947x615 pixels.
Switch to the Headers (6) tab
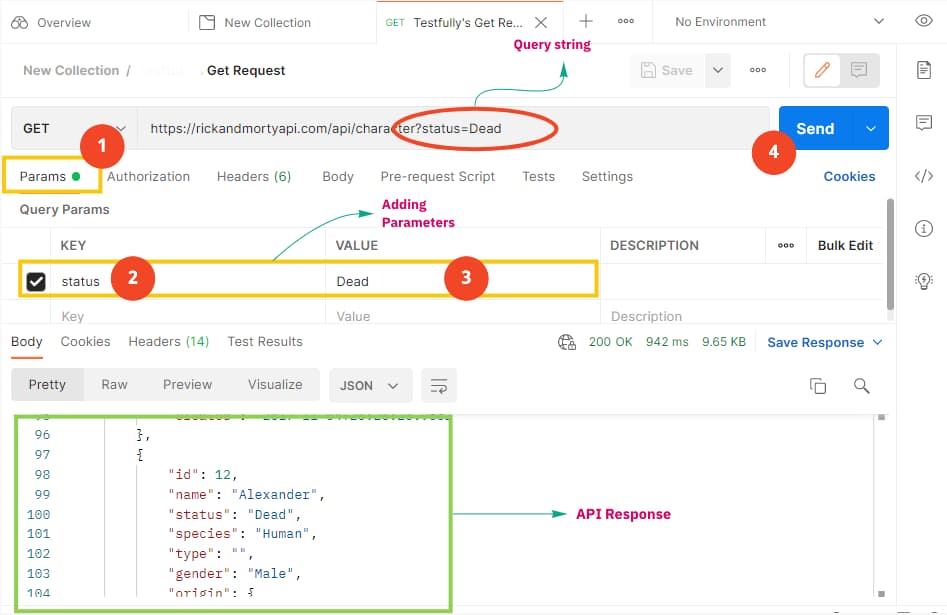click(254, 176)
